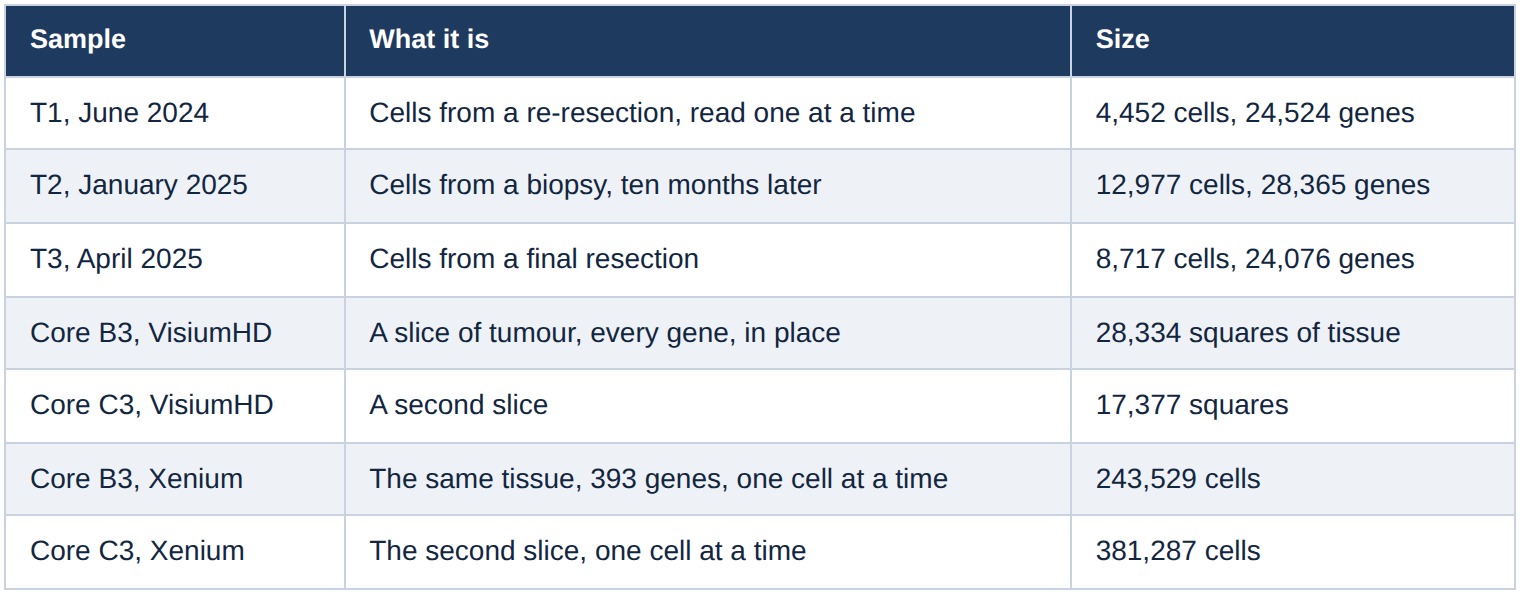1520x596 pixels.
Task: Select the re-resection description cell
Action: coord(708,113)
